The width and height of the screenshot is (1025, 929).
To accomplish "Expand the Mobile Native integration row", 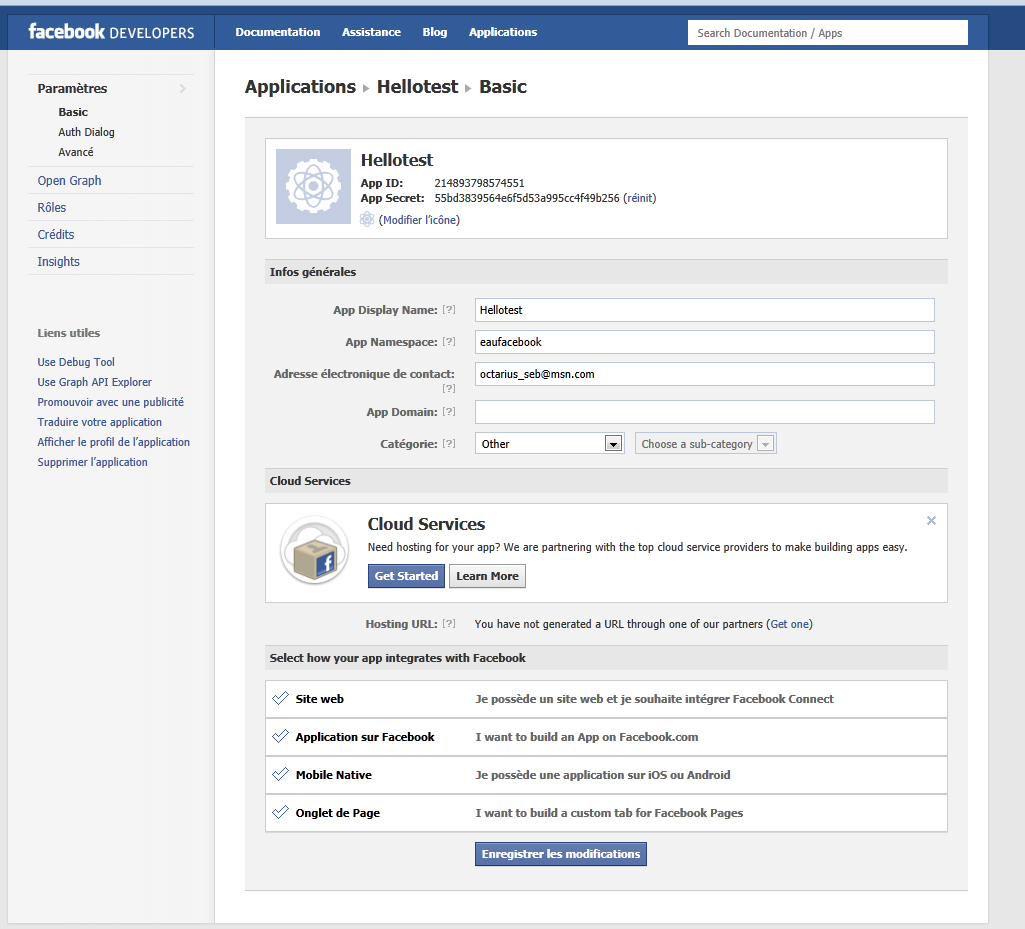I will pos(606,775).
